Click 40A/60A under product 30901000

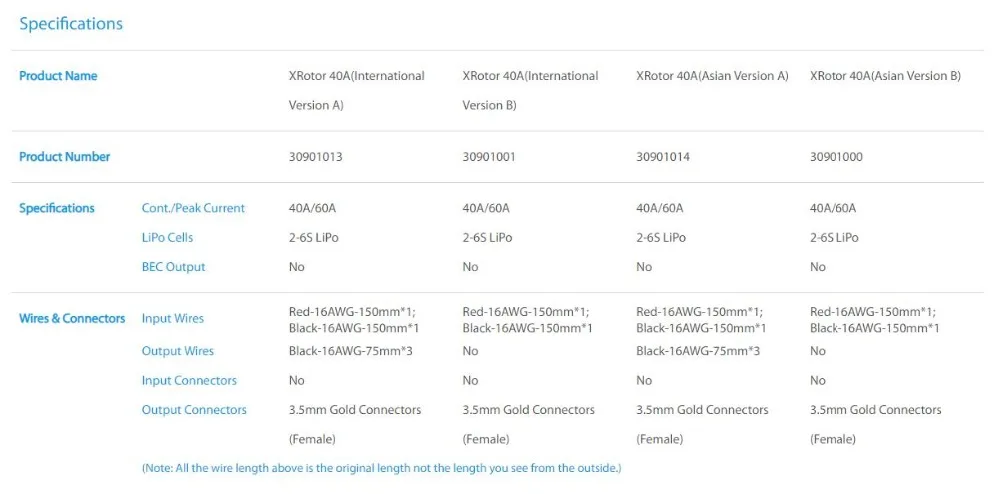[833, 208]
